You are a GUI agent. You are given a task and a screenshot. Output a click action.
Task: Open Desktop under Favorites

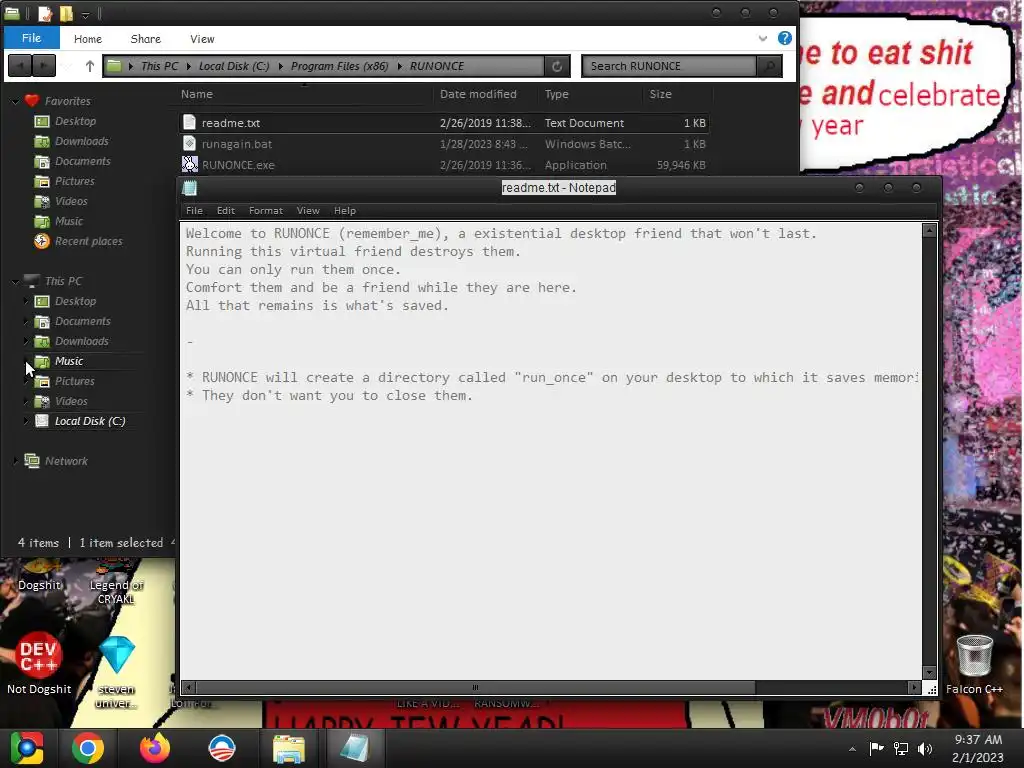tap(75, 121)
